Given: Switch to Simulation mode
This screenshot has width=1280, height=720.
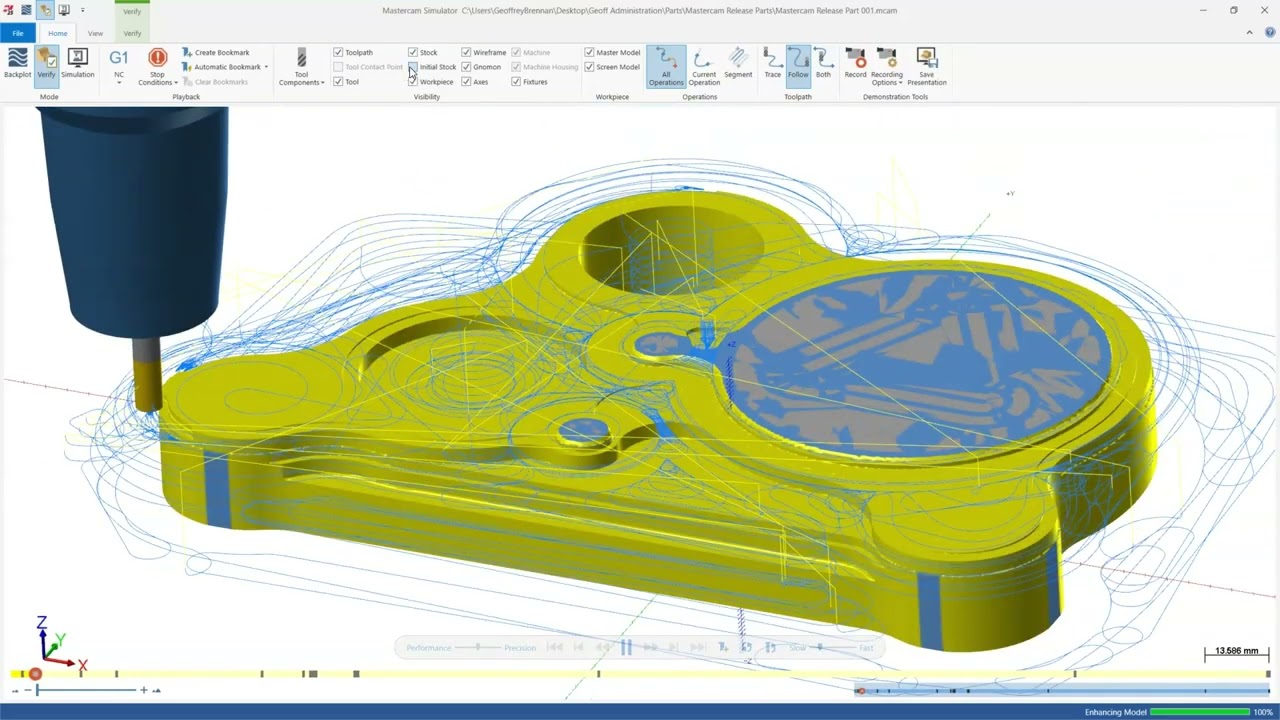Looking at the screenshot, I should (77, 63).
